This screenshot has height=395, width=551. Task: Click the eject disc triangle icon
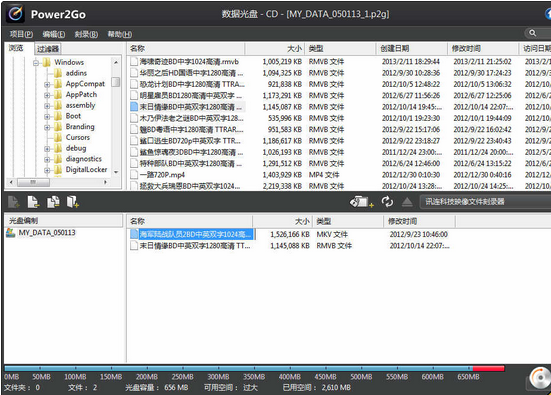[407, 202]
